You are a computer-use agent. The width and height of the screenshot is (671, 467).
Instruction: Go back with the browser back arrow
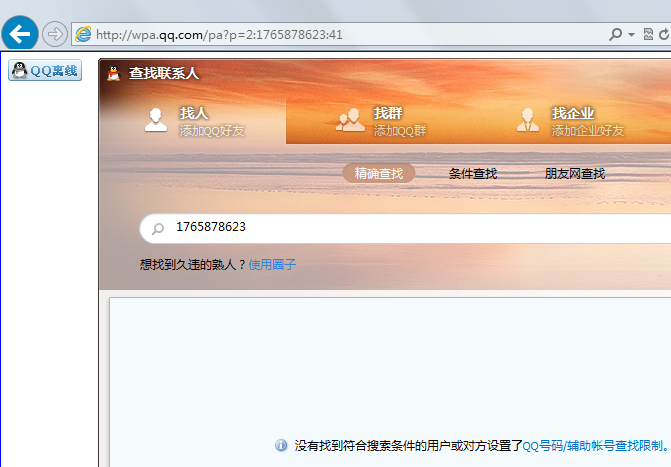[x=20, y=33]
